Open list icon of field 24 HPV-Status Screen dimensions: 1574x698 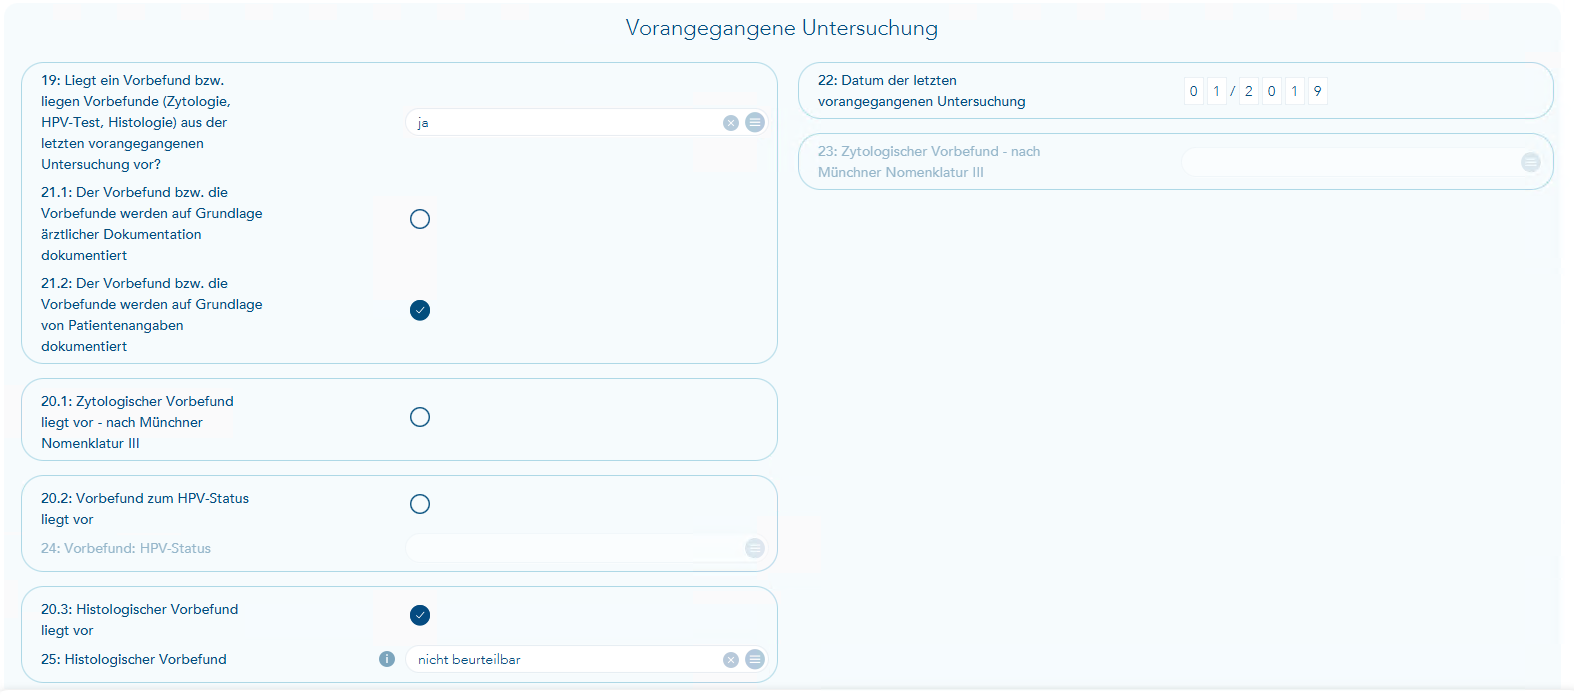click(755, 548)
